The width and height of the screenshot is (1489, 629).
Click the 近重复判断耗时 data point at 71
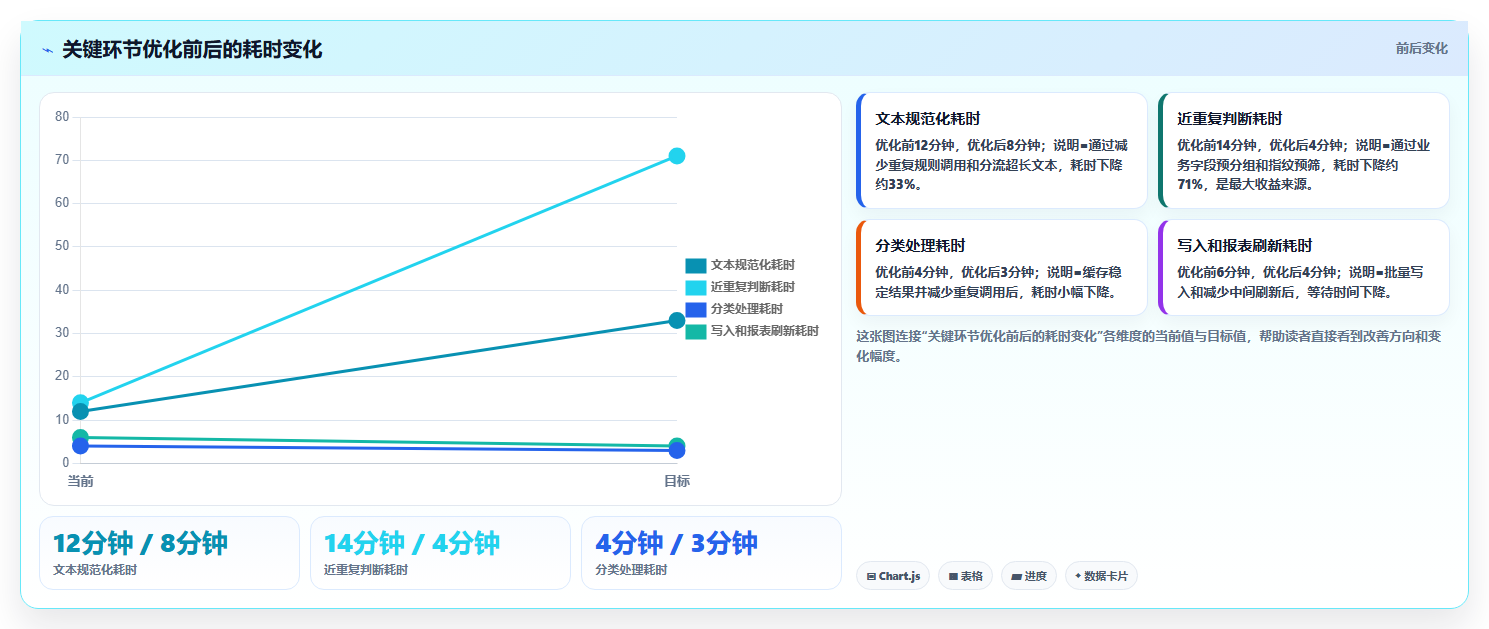[677, 156]
